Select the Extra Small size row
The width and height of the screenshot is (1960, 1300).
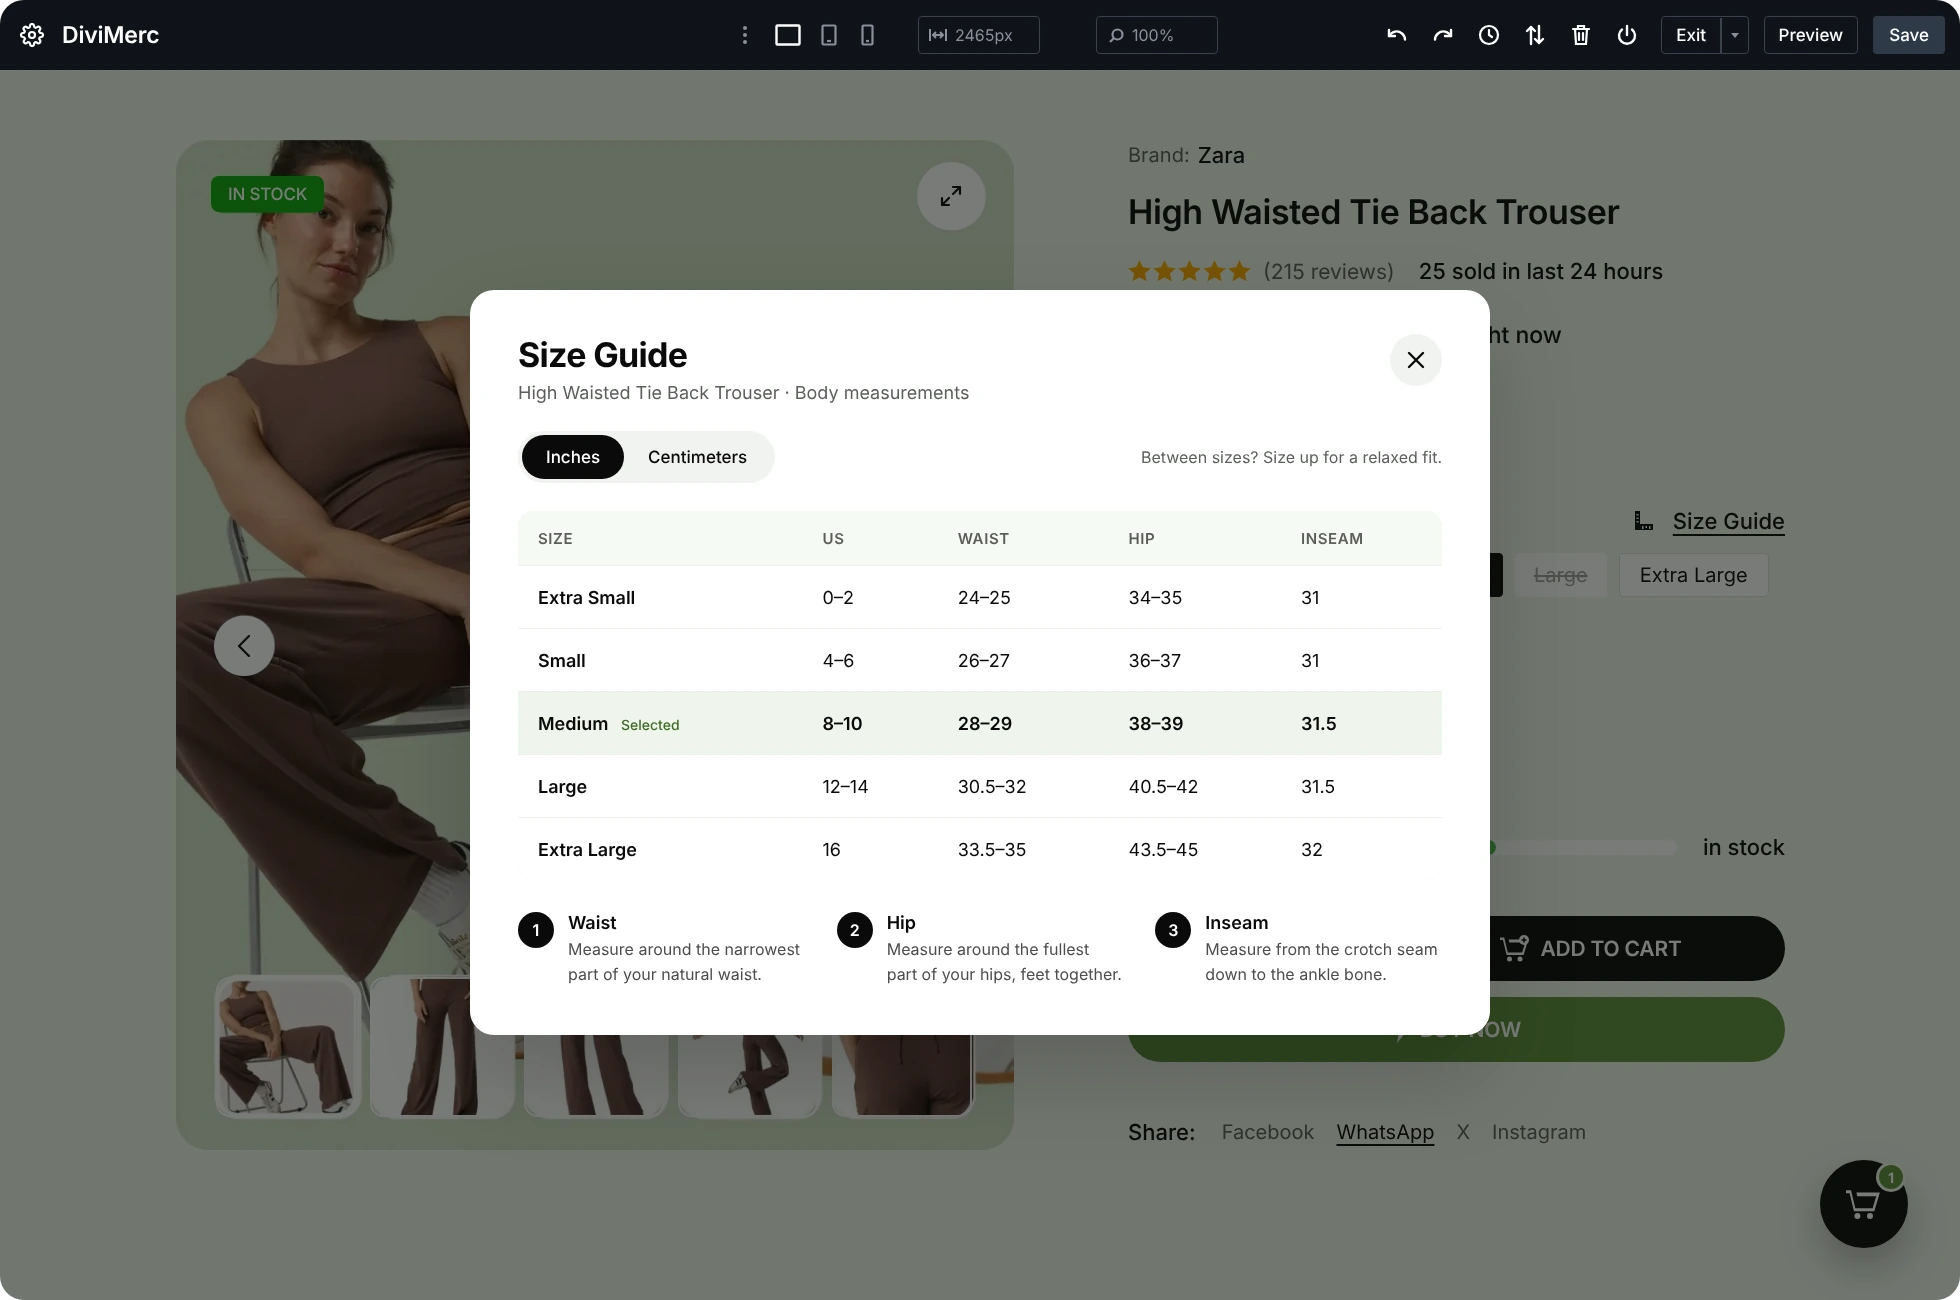tap(980, 598)
